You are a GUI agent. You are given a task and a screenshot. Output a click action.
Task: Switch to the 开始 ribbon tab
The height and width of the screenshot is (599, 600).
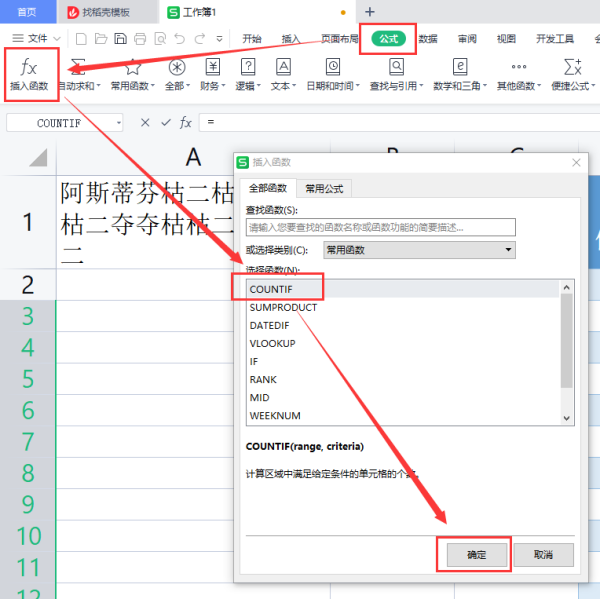[x=251, y=39]
